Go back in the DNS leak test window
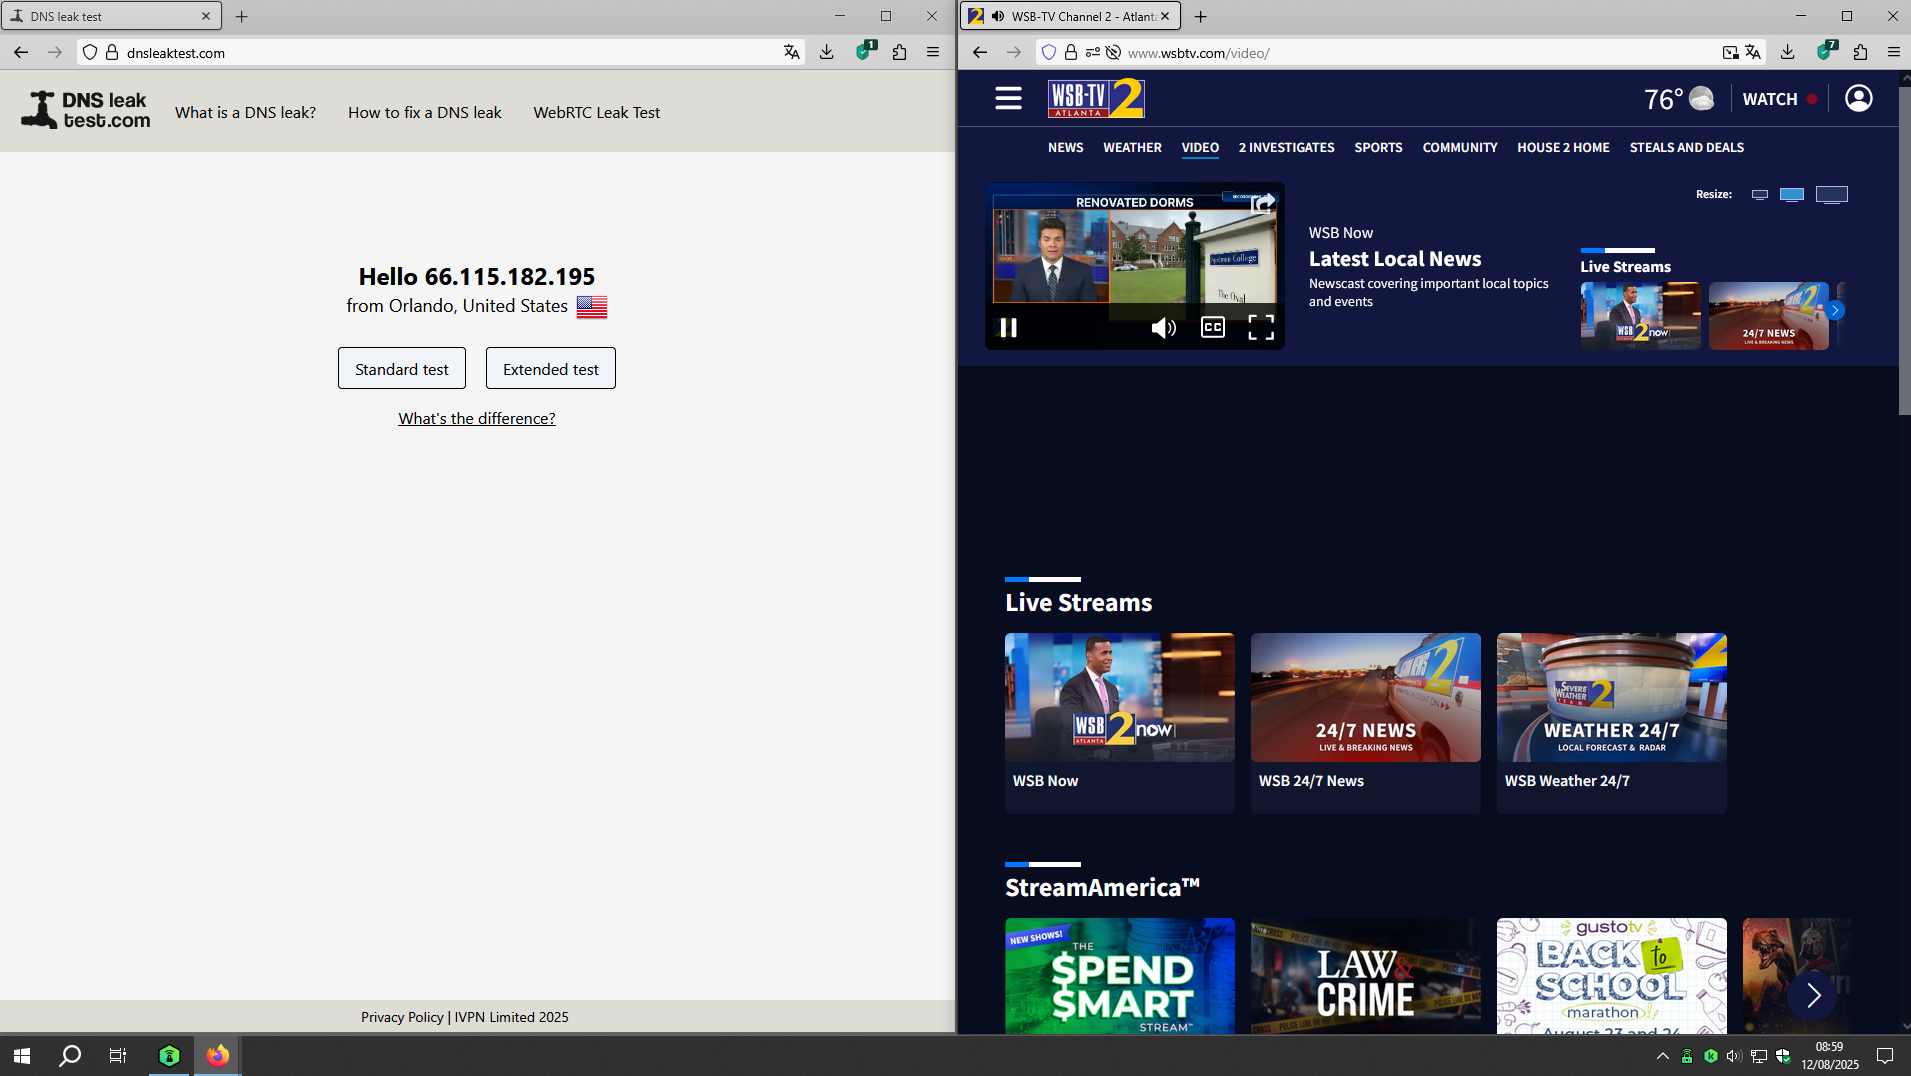The image size is (1911, 1076). tap(21, 53)
